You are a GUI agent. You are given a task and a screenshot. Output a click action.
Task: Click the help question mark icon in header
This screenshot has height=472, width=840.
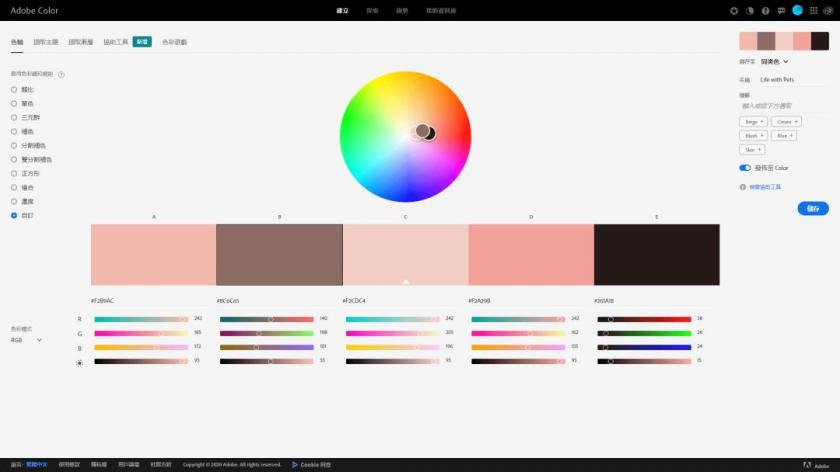coord(766,11)
